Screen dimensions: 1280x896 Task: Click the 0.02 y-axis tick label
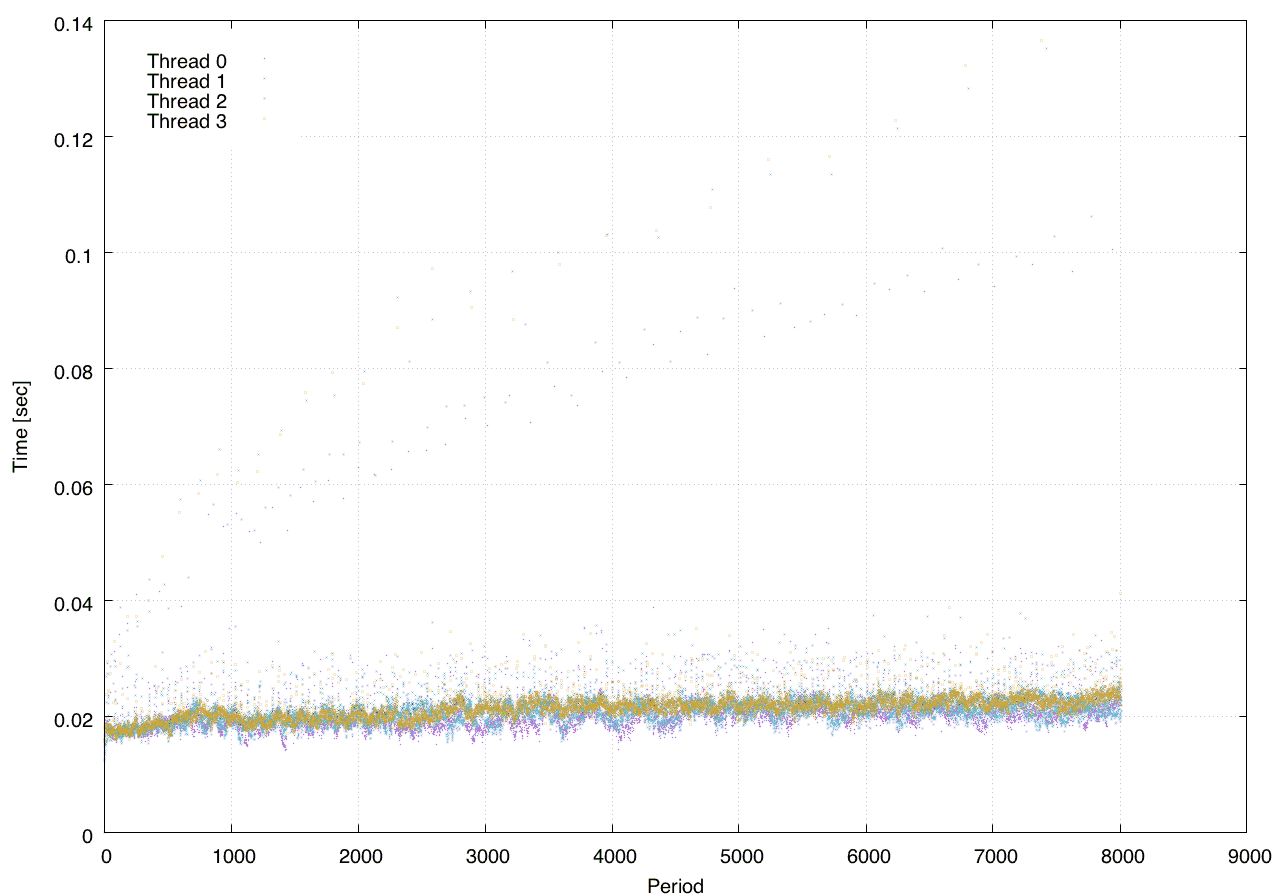tap(74, 718)
